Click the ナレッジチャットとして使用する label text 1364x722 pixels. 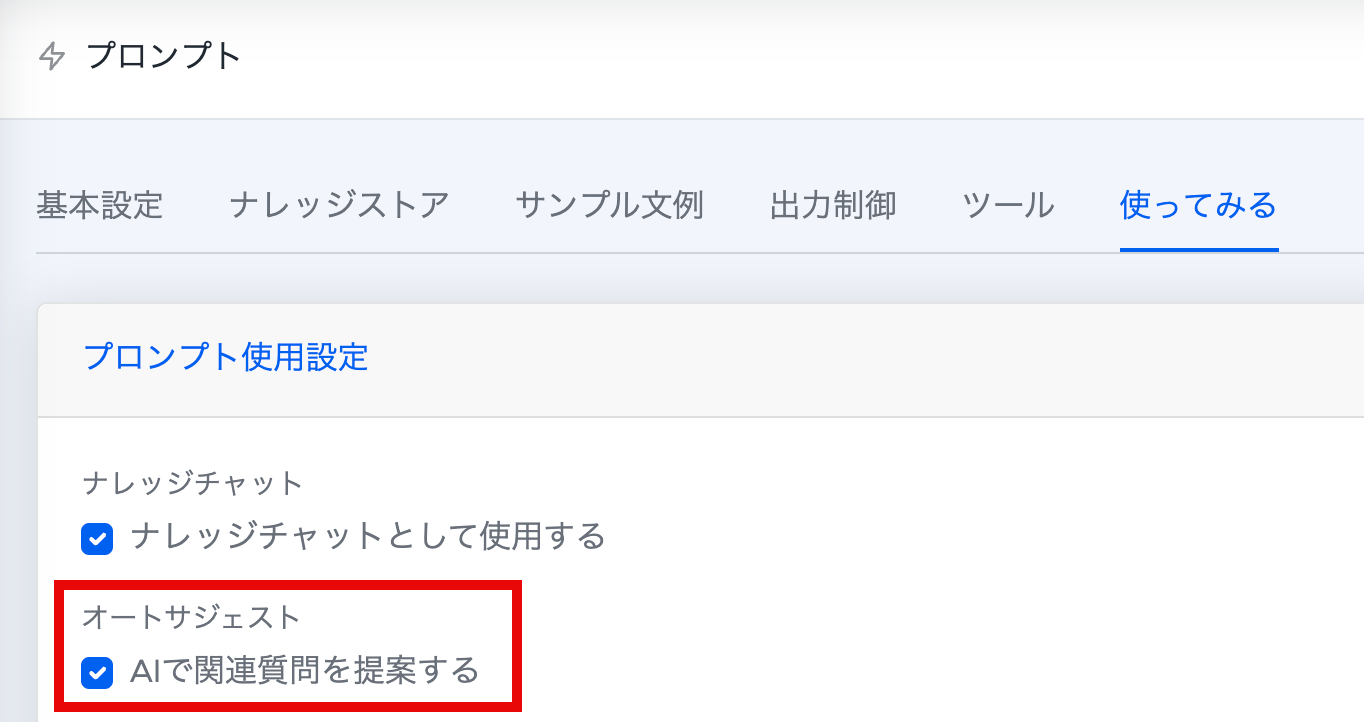point(368,537)
